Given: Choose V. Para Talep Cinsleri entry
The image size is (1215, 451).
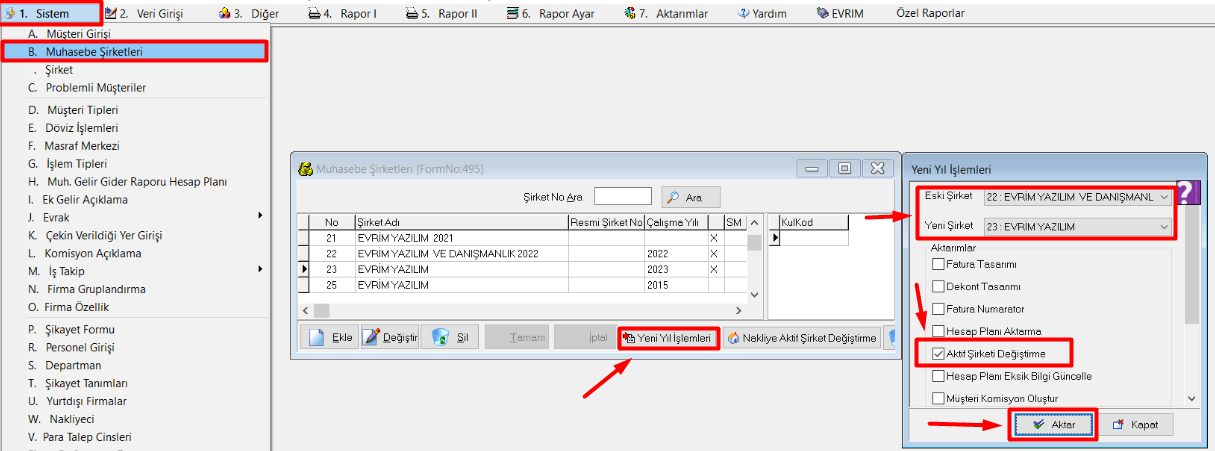Looking at the screenshot, I should [x=135, y=437].
